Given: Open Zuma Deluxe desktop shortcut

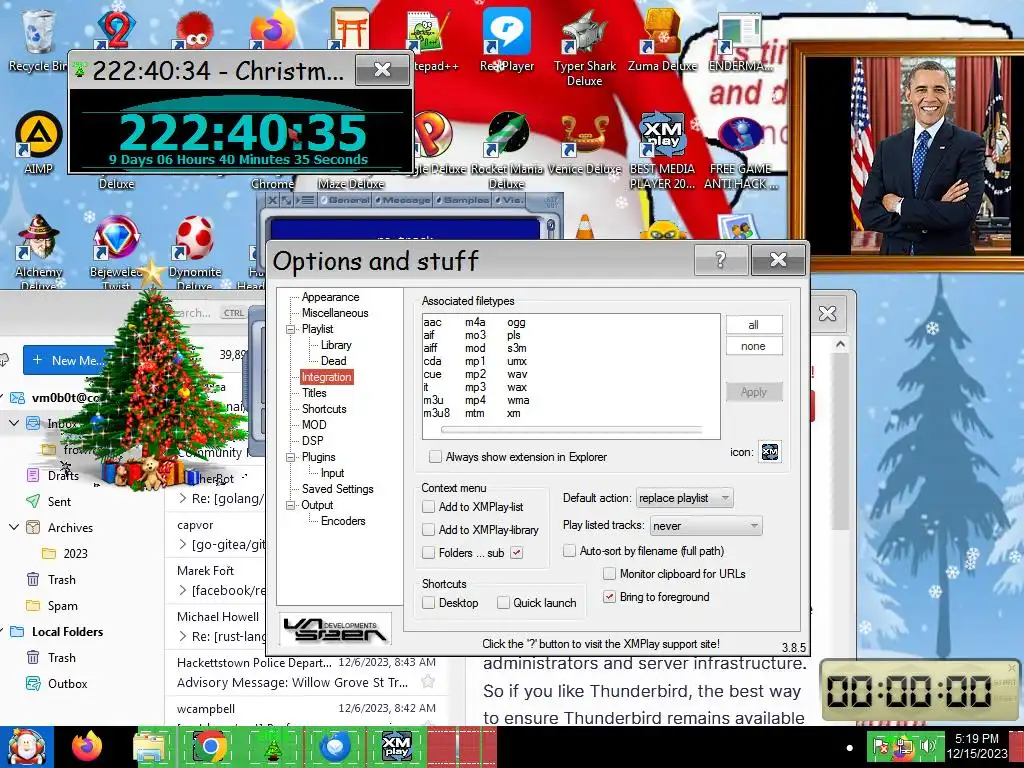Looking at the screenshot, I should point(662,39).
